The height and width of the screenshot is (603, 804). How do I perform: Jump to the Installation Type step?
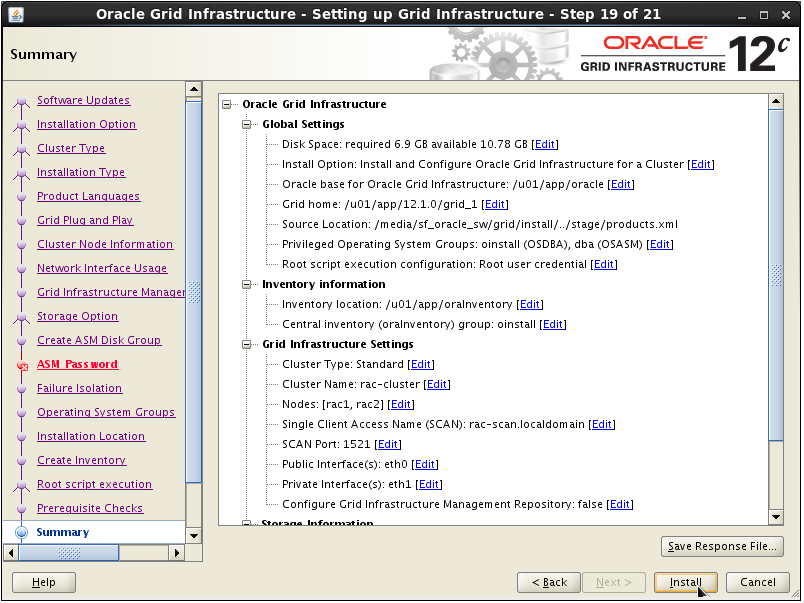(x=81, y=173)
